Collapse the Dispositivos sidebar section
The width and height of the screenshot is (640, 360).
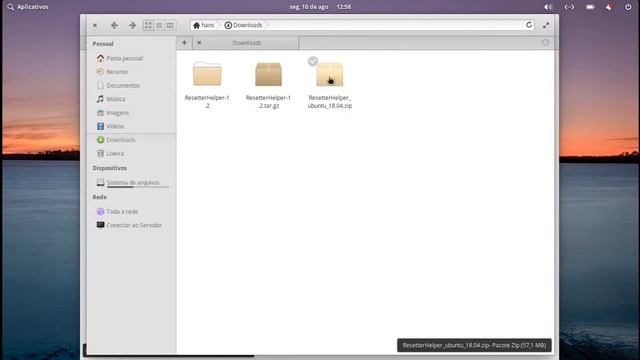click(x=109, y=168)
